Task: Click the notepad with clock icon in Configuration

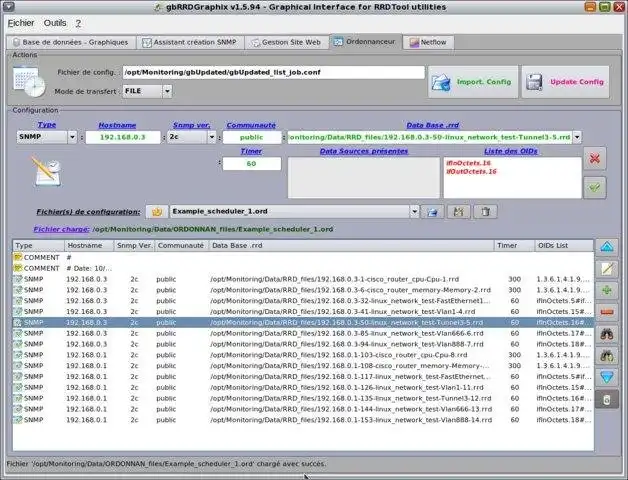Action: click(x=46, y=171)
